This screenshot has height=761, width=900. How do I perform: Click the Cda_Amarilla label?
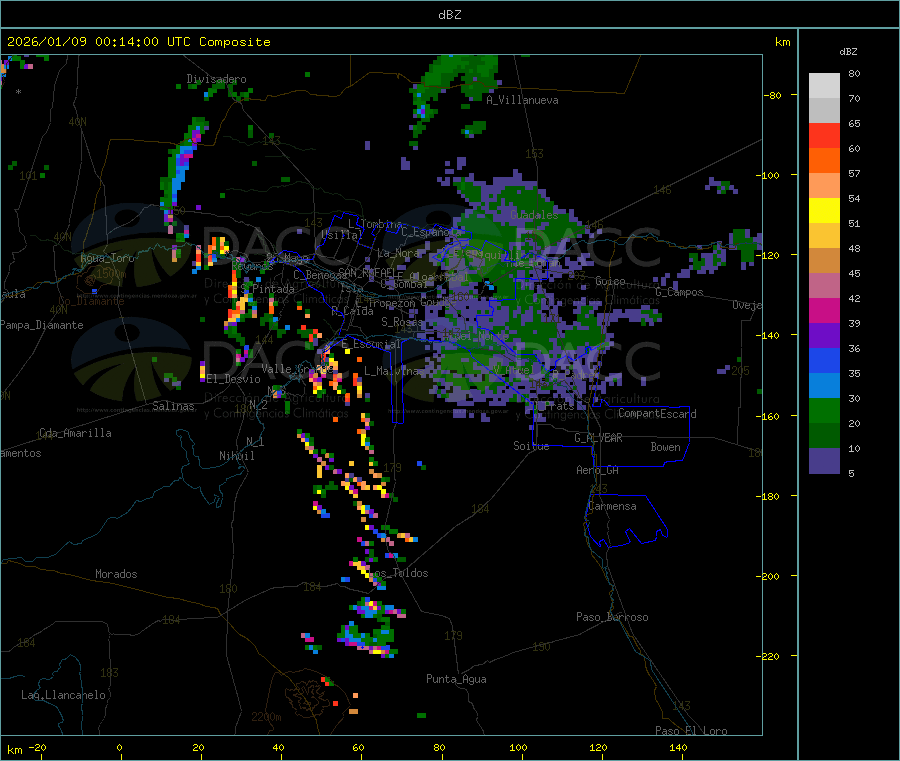pyautogui.click(x=75, y=433)
